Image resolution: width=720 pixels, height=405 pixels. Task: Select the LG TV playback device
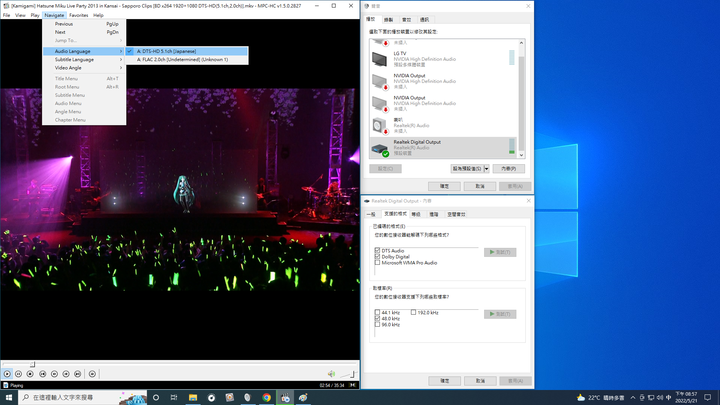coord(444,59)
